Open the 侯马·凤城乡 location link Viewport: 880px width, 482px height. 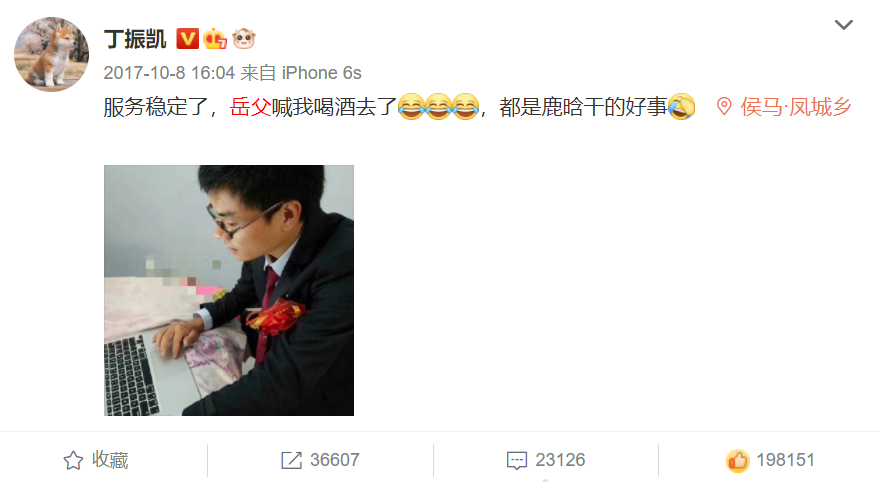pyautogui.click(x=796, y=107)
